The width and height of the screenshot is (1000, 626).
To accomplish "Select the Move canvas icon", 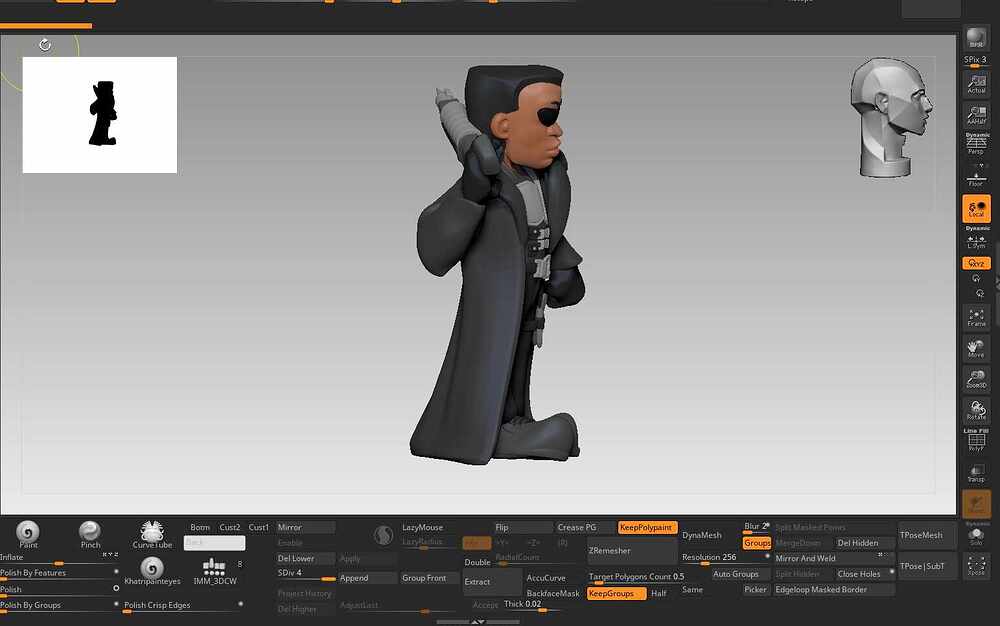I will pyautogui.click(x=976, y=348).
